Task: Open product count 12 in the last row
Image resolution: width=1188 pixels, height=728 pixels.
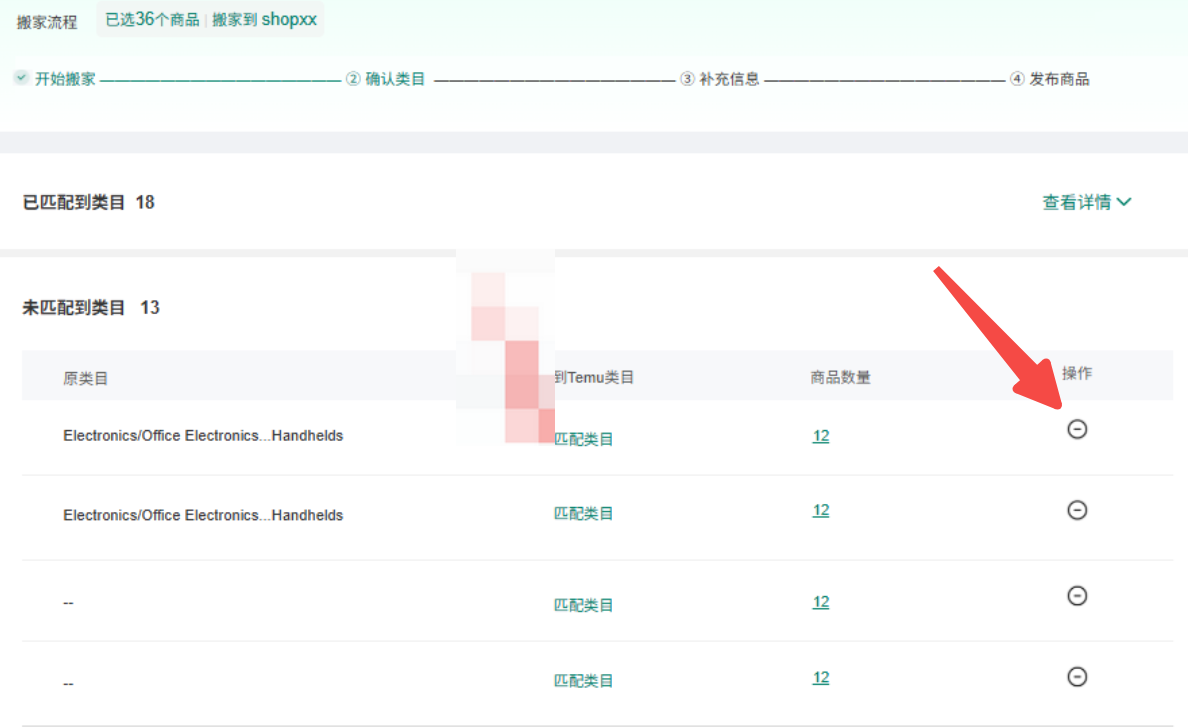Action: pyautogui.click(x=821, y=678)
